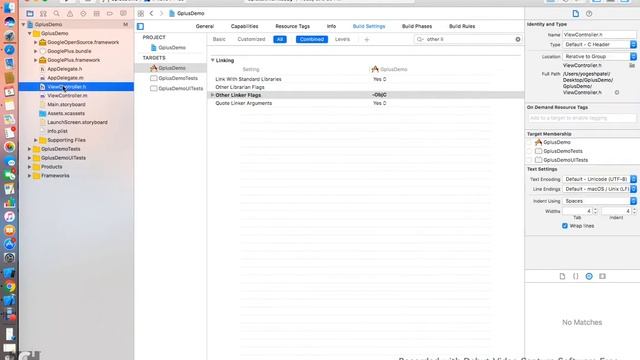640x360 pixels.
Task: Hide the project and targets list
Action: [140, 27]
